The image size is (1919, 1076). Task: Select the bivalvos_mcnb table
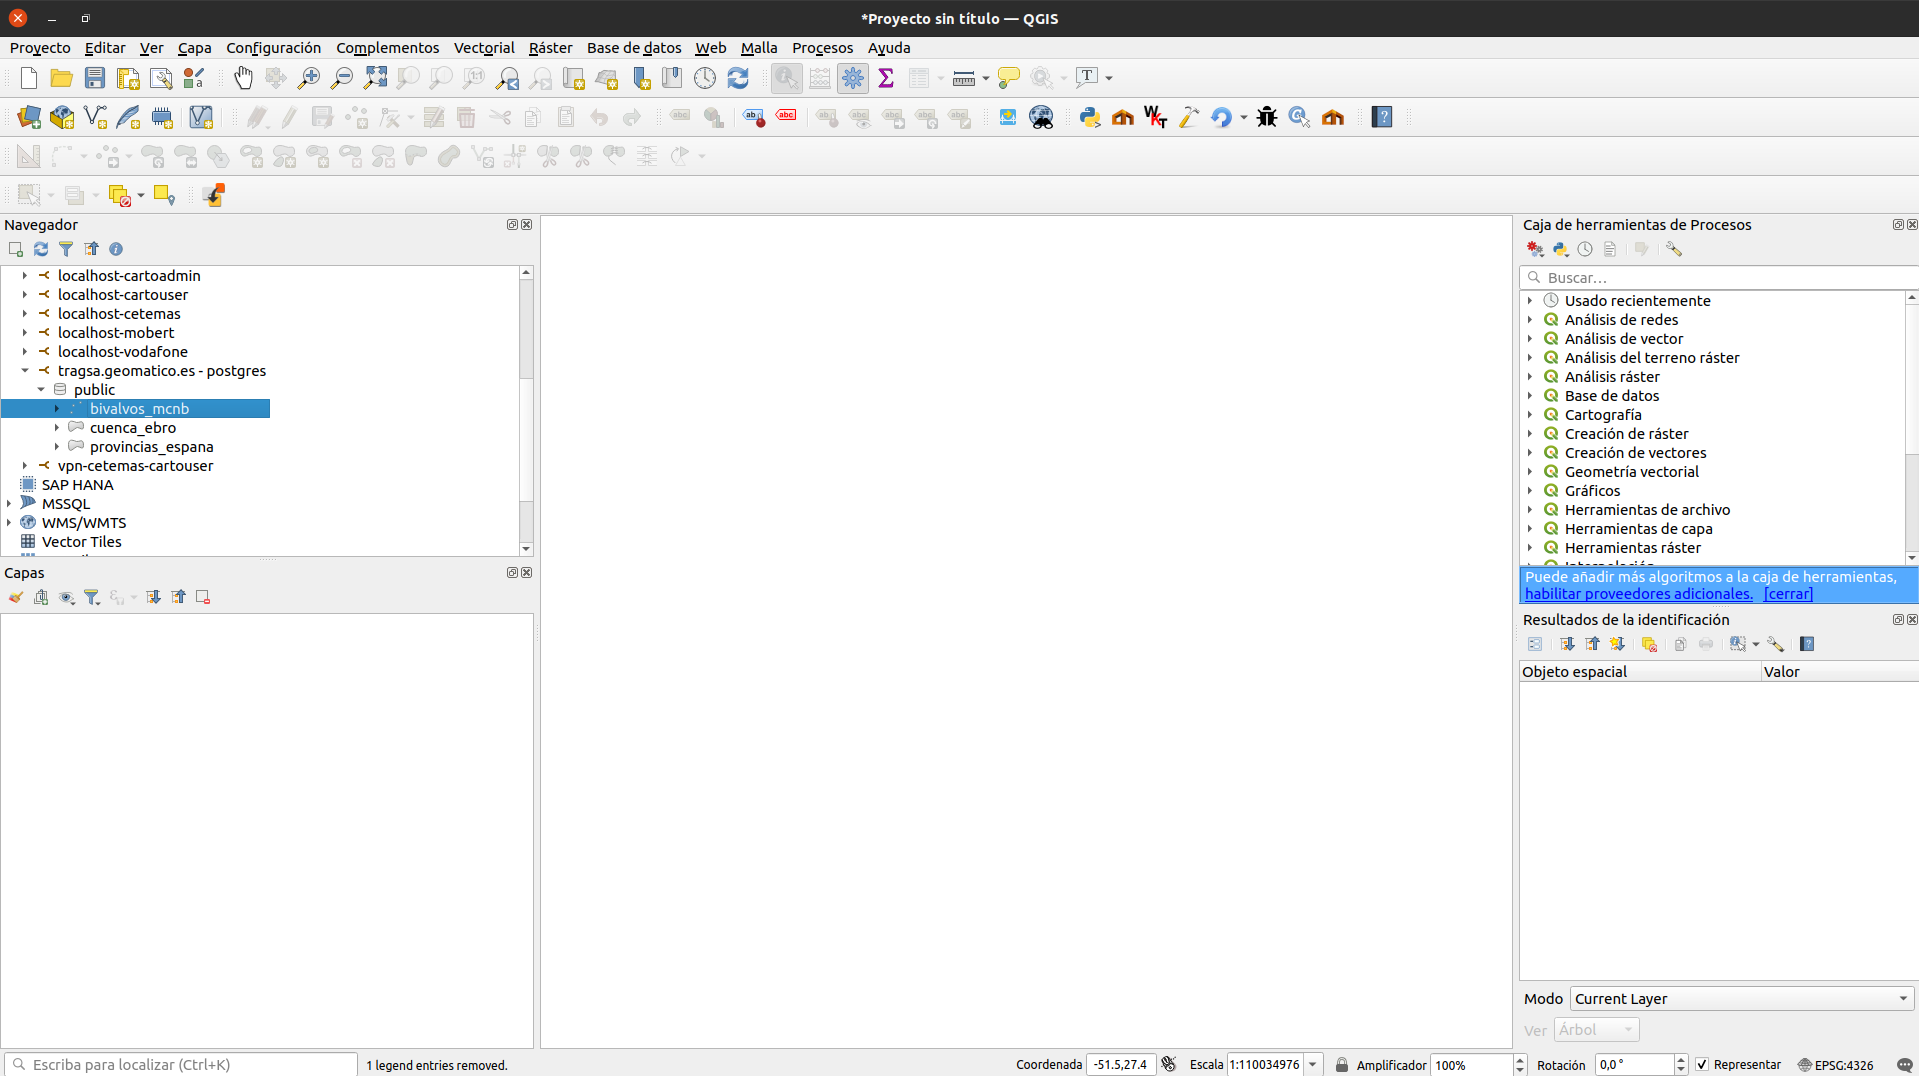139,408
